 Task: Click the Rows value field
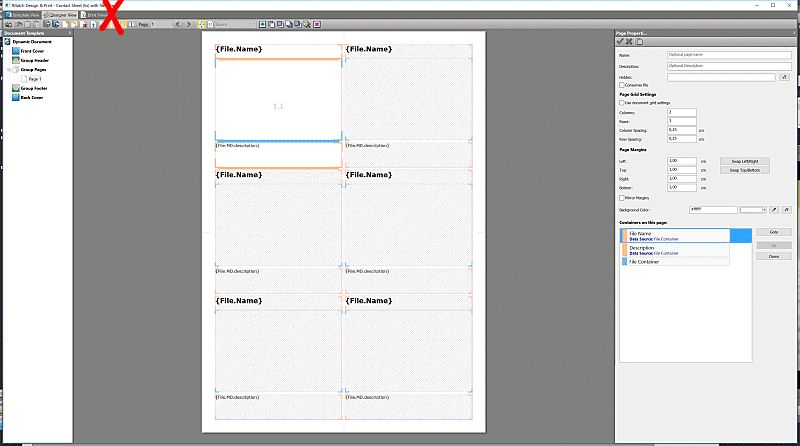click(x=682, y=121)
